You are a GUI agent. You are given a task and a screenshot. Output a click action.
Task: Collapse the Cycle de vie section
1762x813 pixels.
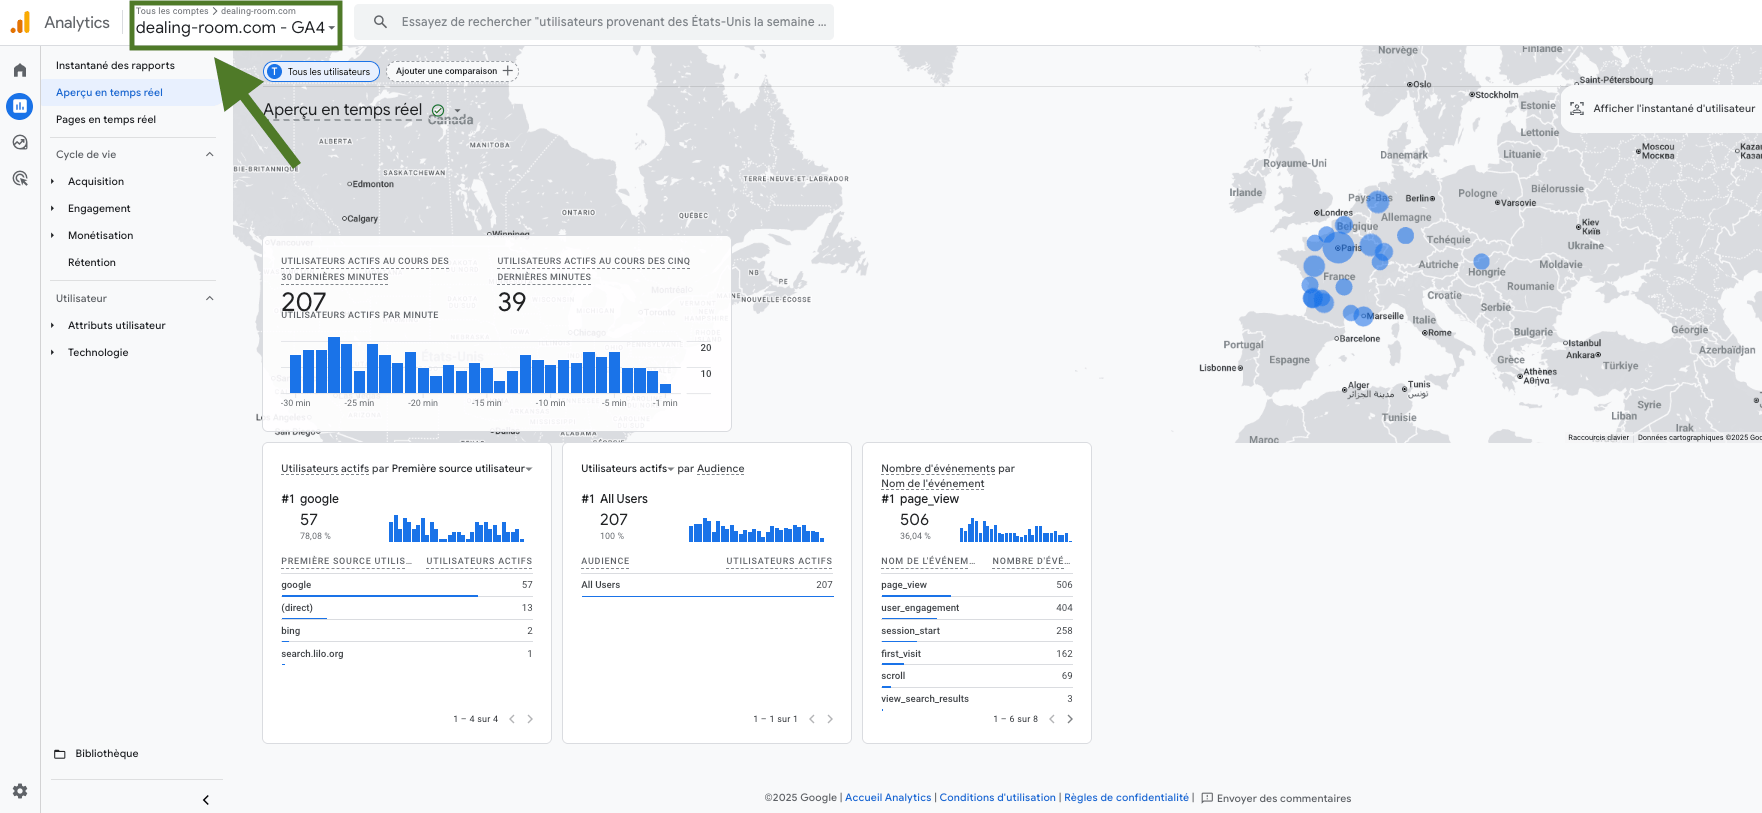[x=210, y=154]
